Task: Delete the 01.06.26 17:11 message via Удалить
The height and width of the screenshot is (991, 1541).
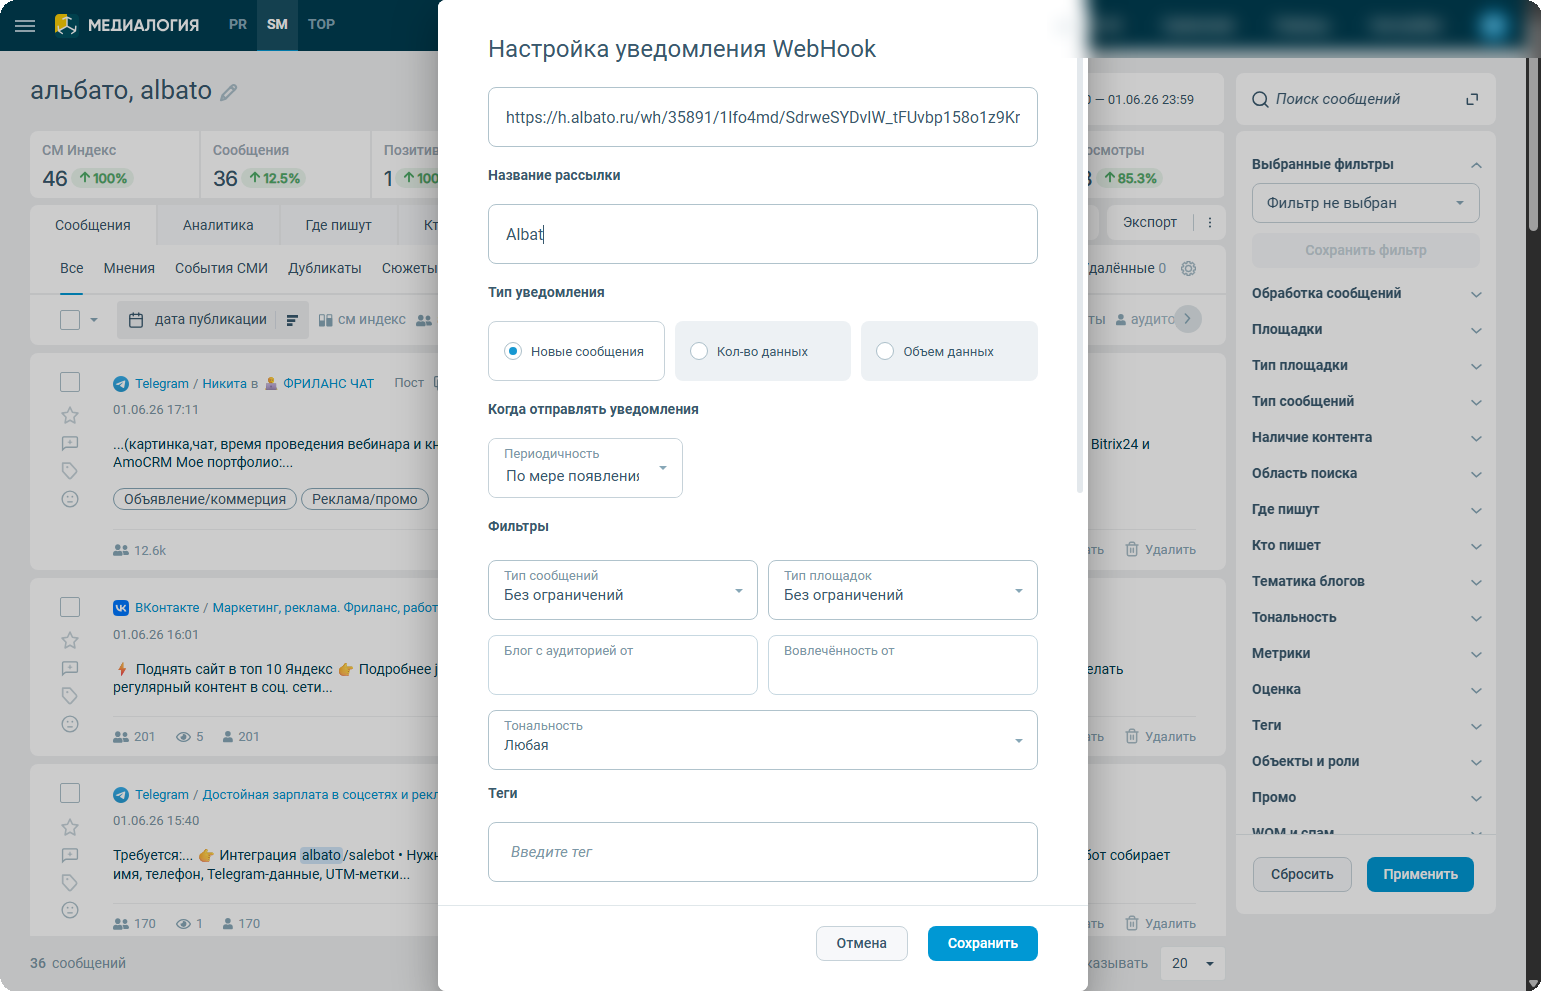Action: click(x=1160, y=550)
